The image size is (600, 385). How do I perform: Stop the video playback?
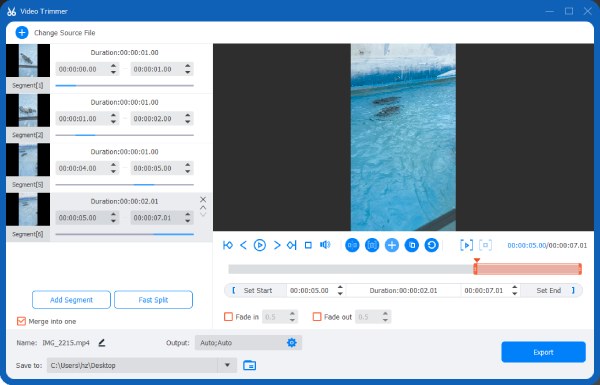tap(308, 245)
